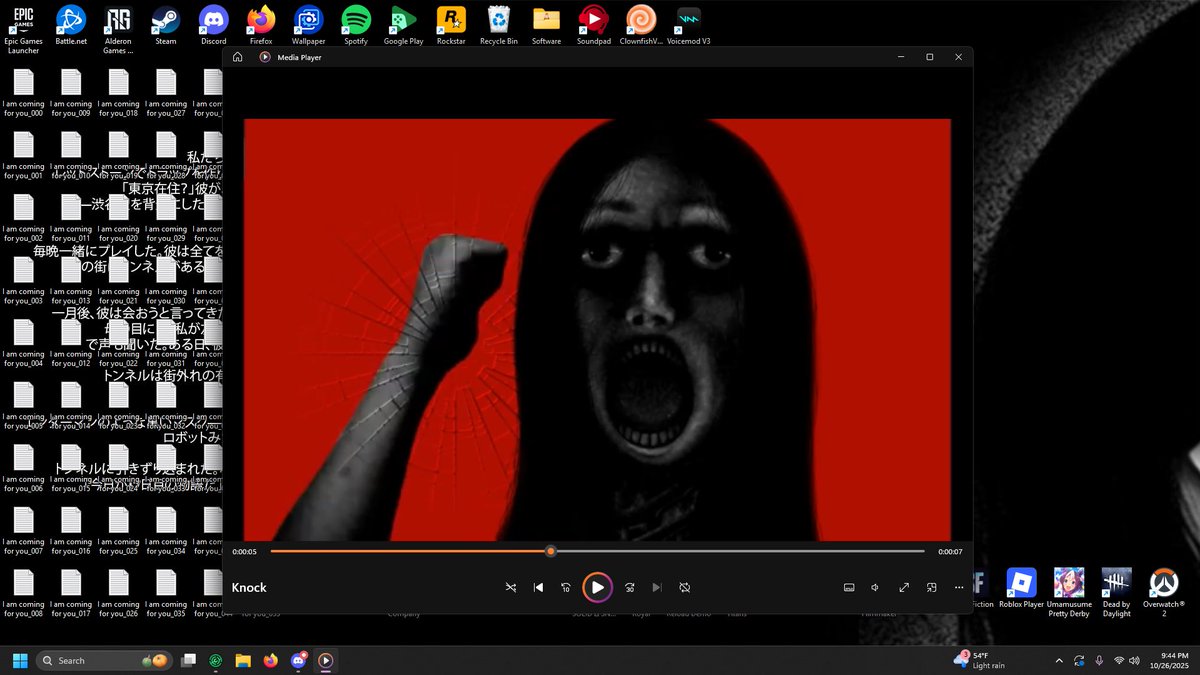1200x675 pixels.
Task: Open subtitles and captions options
Action: [x=849, y=587]
